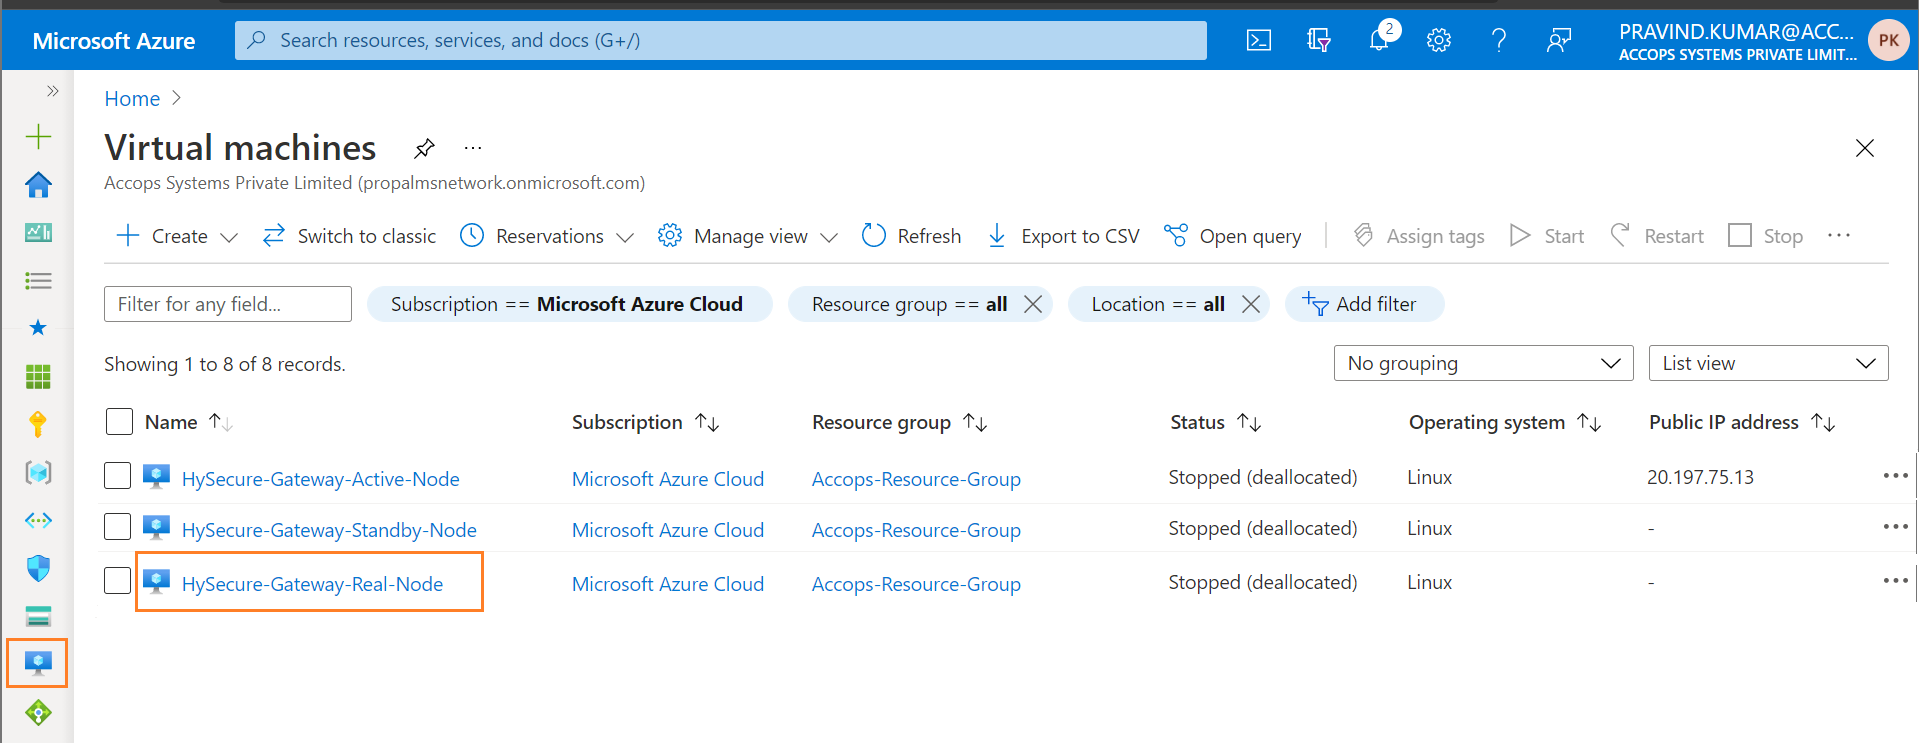Viewport: 1919px width, 743px height.
Task: Open Directories and subscriptions filter icon
Action: pos(1318,40)
